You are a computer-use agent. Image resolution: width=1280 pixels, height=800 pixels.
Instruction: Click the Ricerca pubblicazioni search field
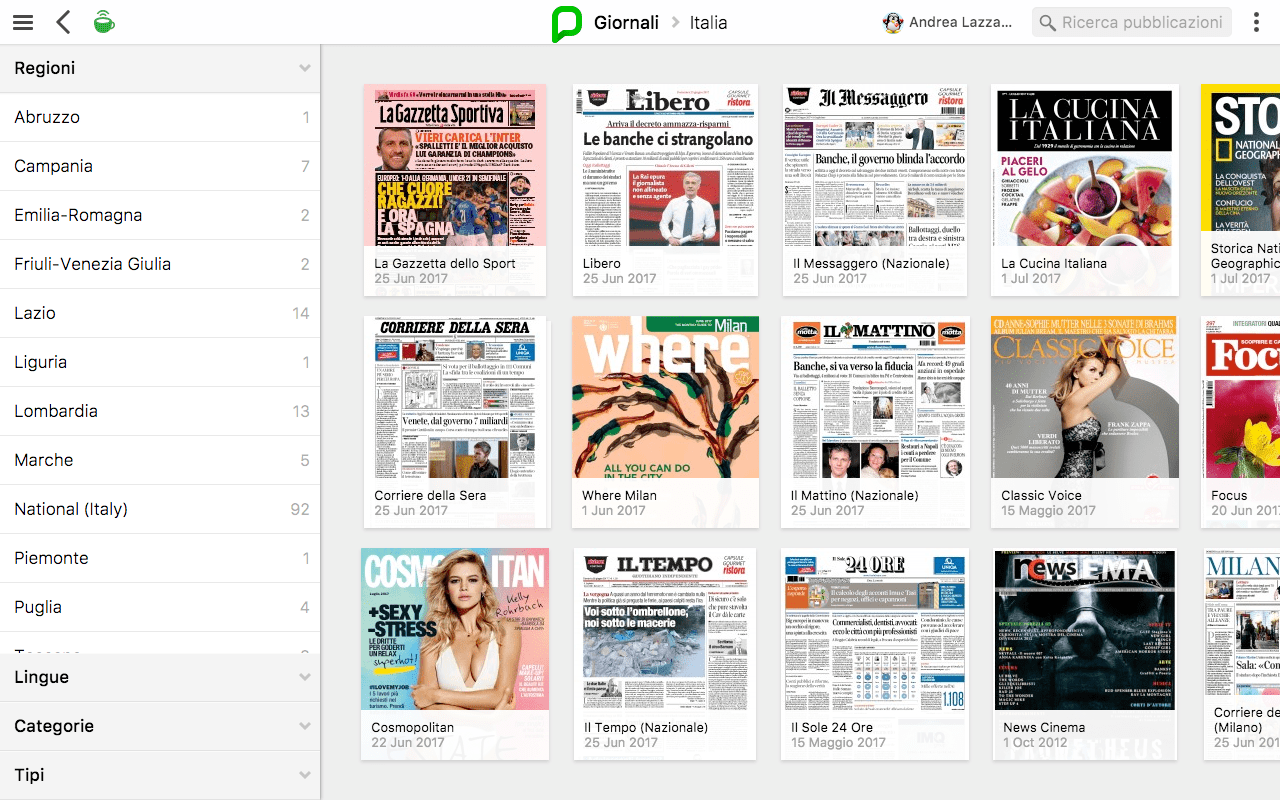[x=1142, y=22]
